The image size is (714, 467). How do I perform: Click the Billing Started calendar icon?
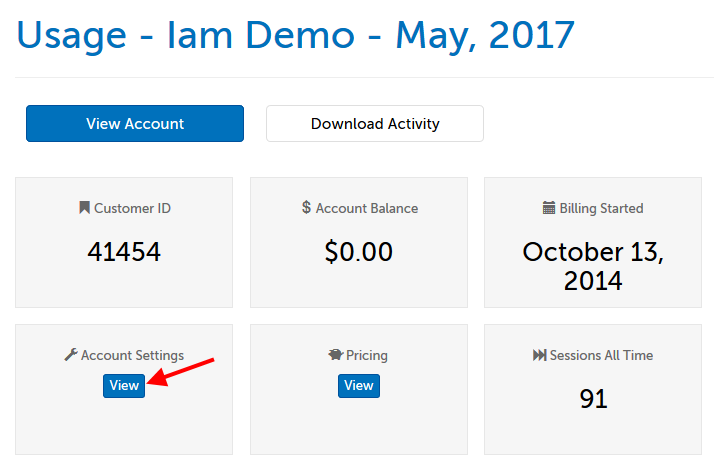(x=549, y=208)
